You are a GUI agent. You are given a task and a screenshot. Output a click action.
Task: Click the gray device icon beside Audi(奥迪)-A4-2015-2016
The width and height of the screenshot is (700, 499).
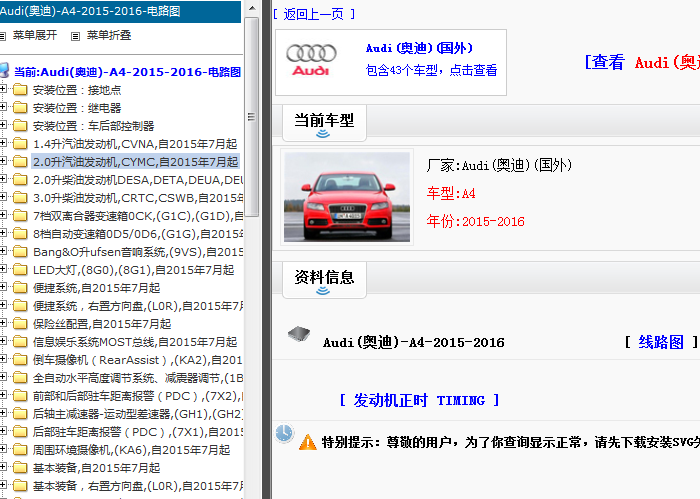299,334
